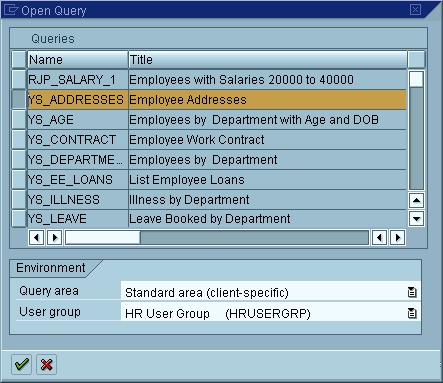Select row marker for YS_EE_LOANS
The image size is (443, 383).
(x=19, y=179)
